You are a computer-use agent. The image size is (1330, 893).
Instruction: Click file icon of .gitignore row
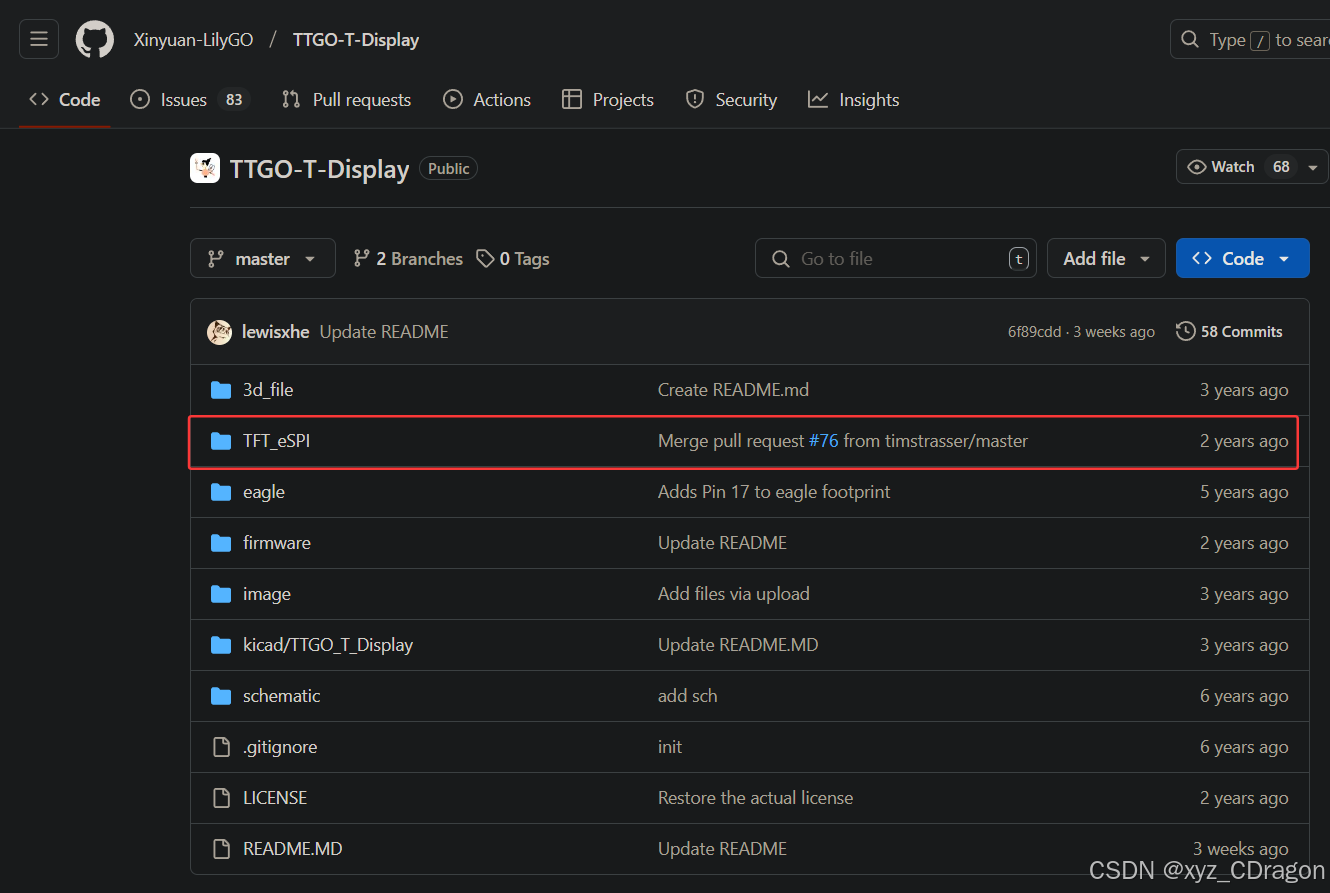point(221,747)
